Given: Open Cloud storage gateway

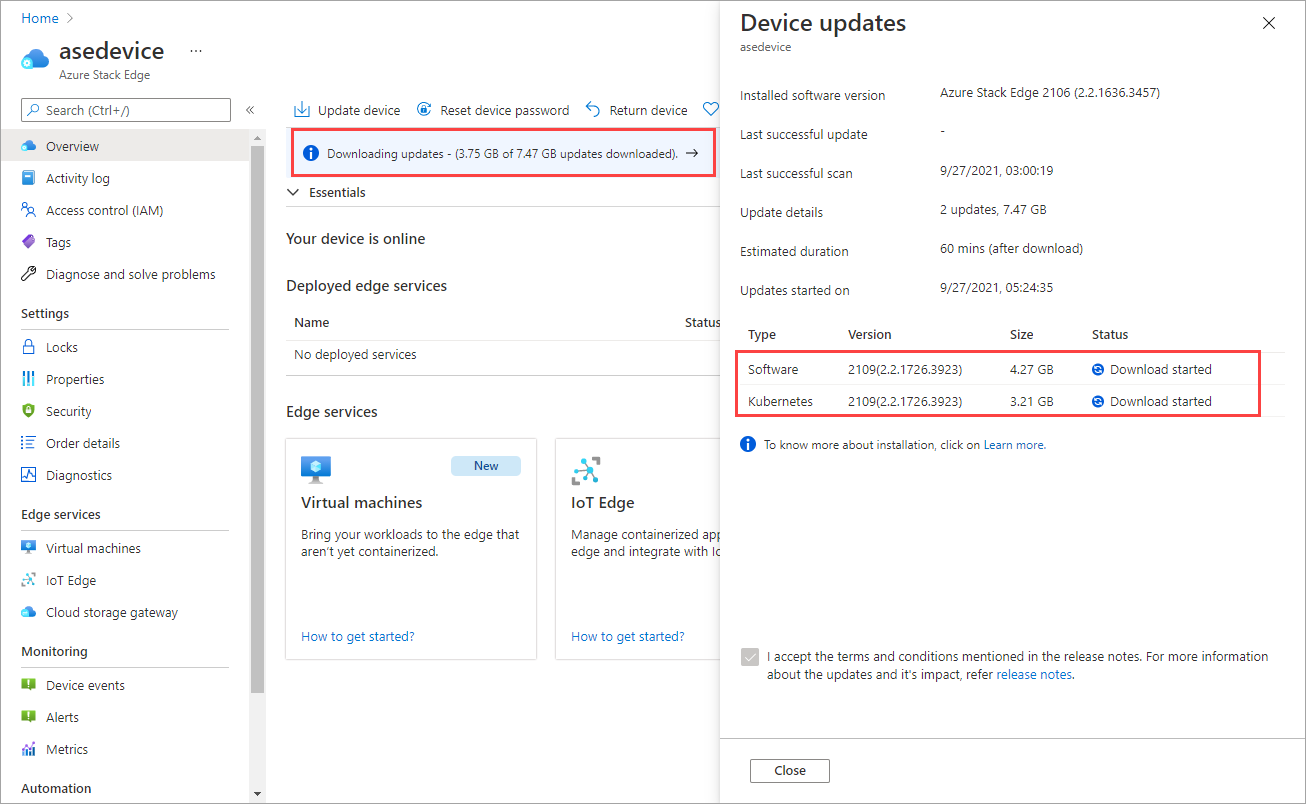Looking at the screenshot, I should point(108,612).
